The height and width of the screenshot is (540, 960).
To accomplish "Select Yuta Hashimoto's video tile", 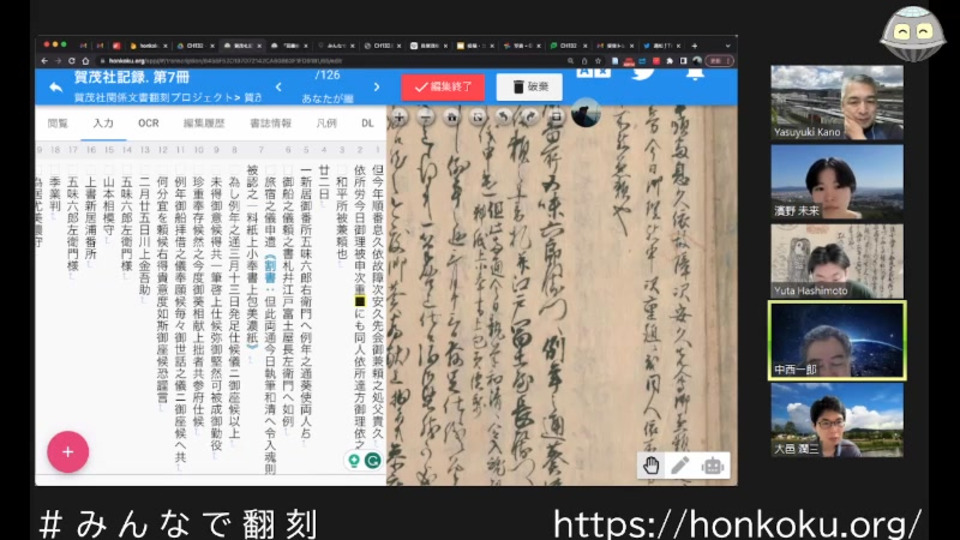I will 837,261.
